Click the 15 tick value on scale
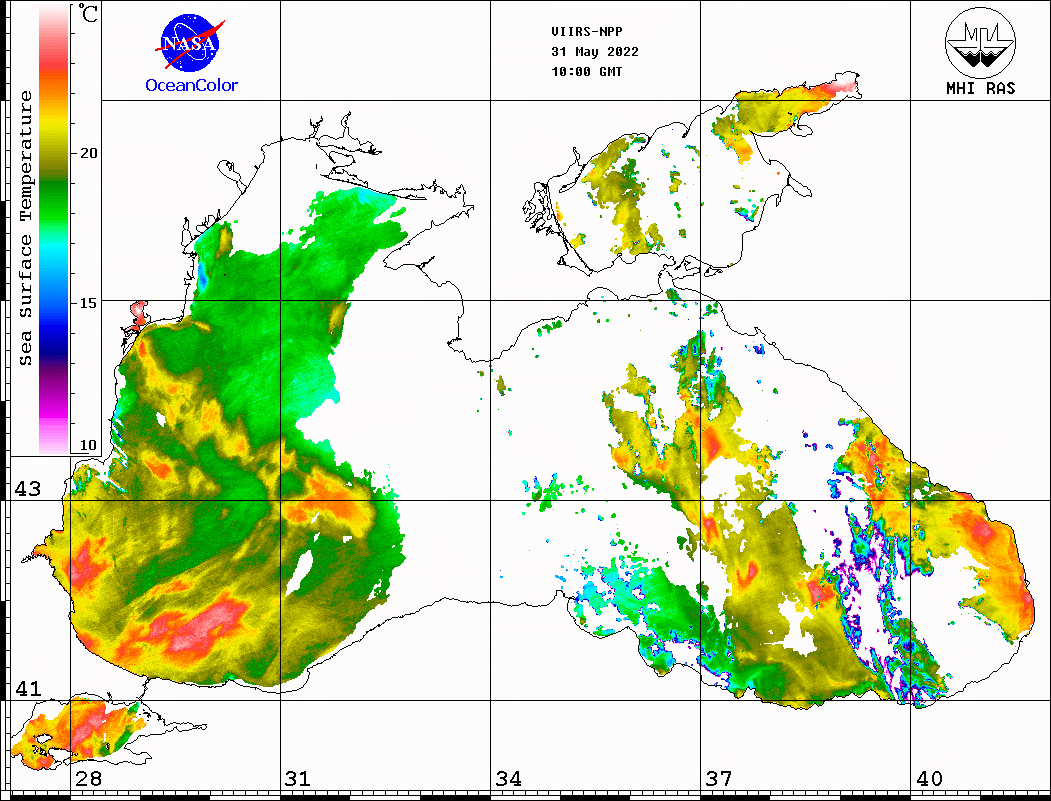 click(x=88, y=303)
